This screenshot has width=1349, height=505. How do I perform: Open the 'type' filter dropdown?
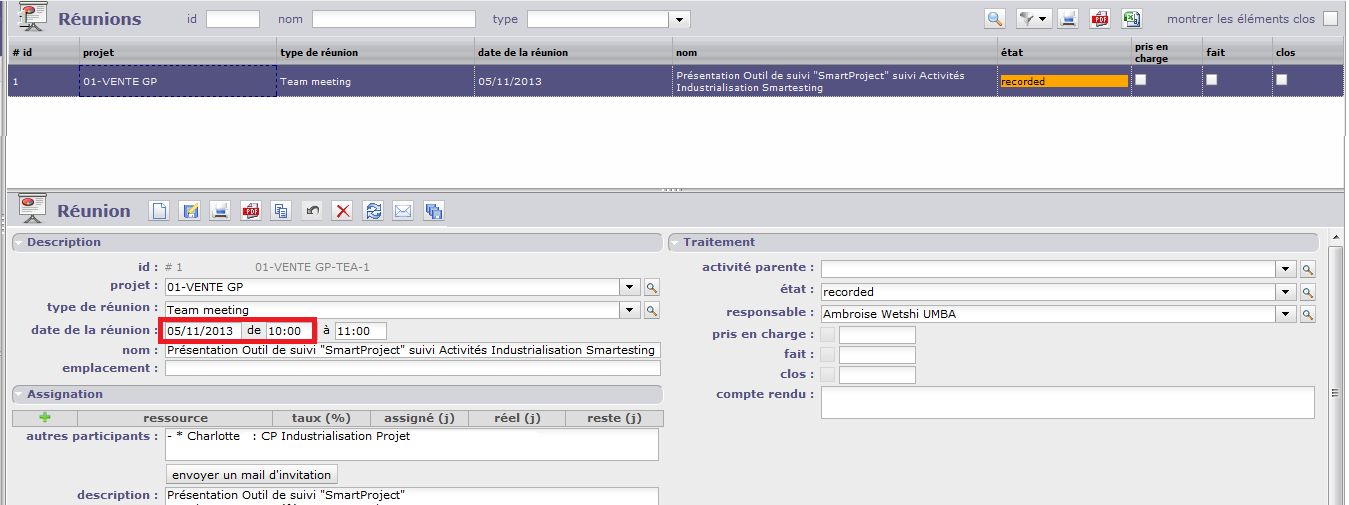680,19
